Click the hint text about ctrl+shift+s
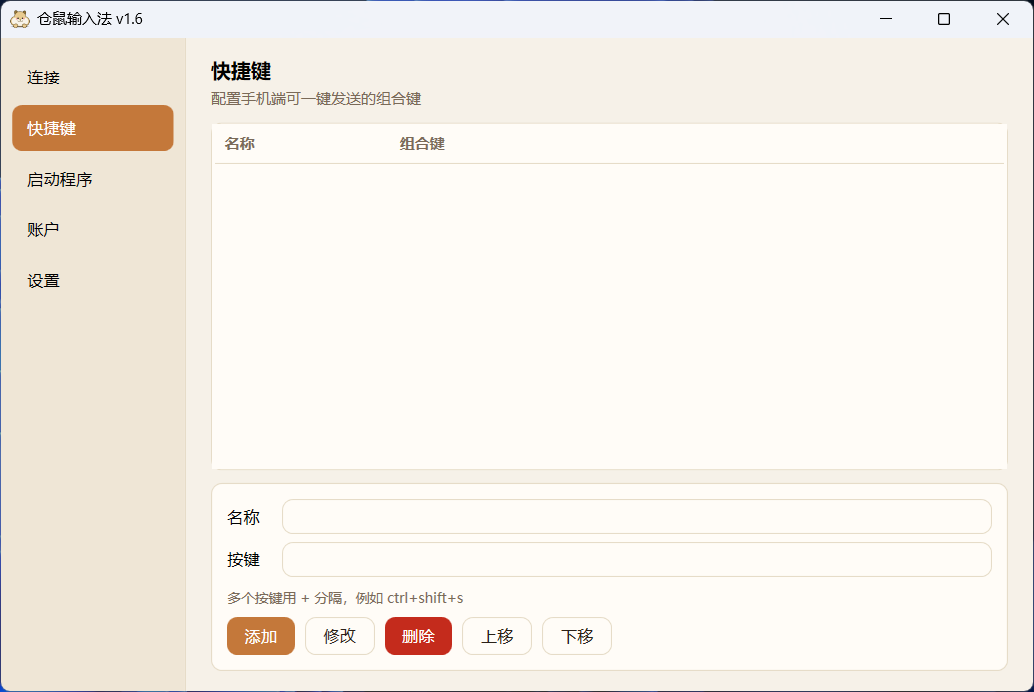 [345, 598]
